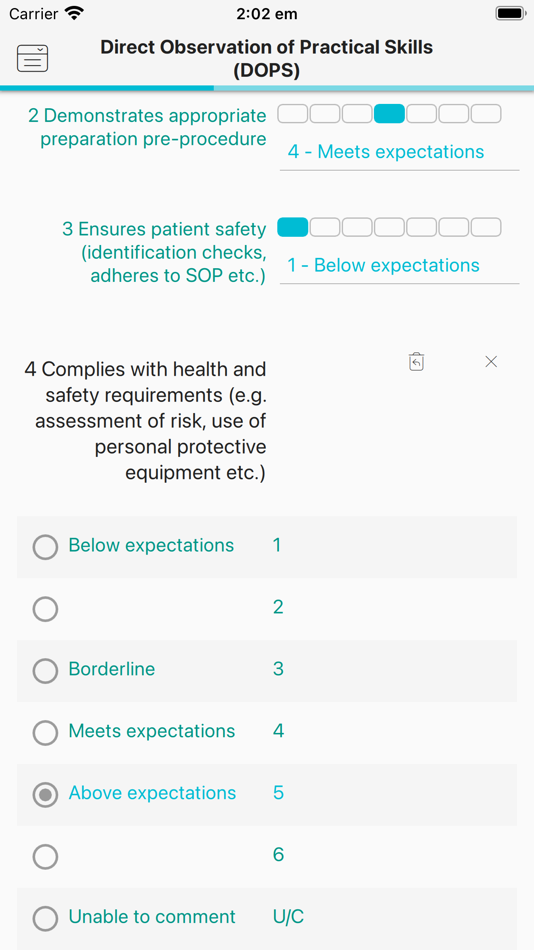
Task: Select the unlabeled option 6 radio button
Action: [45, 857]
